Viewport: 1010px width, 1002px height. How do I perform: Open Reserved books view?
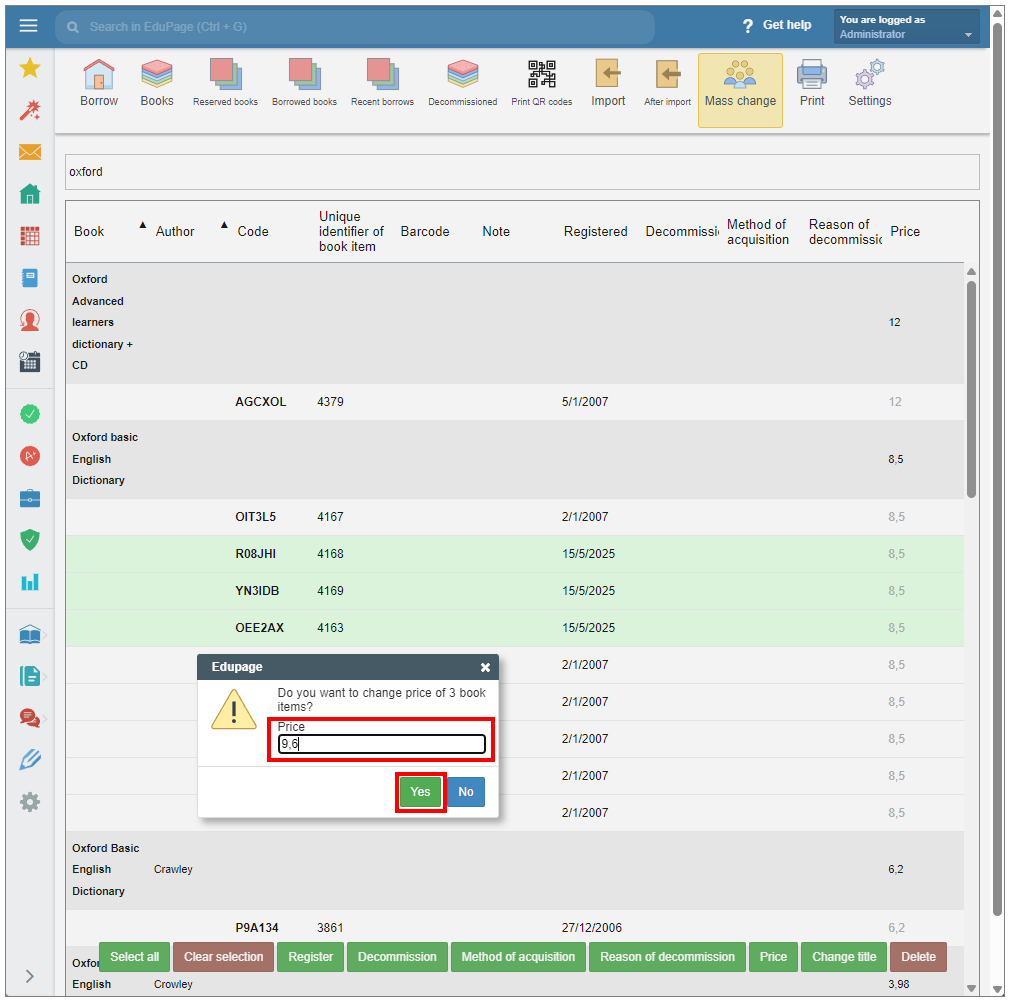(225, 83)
